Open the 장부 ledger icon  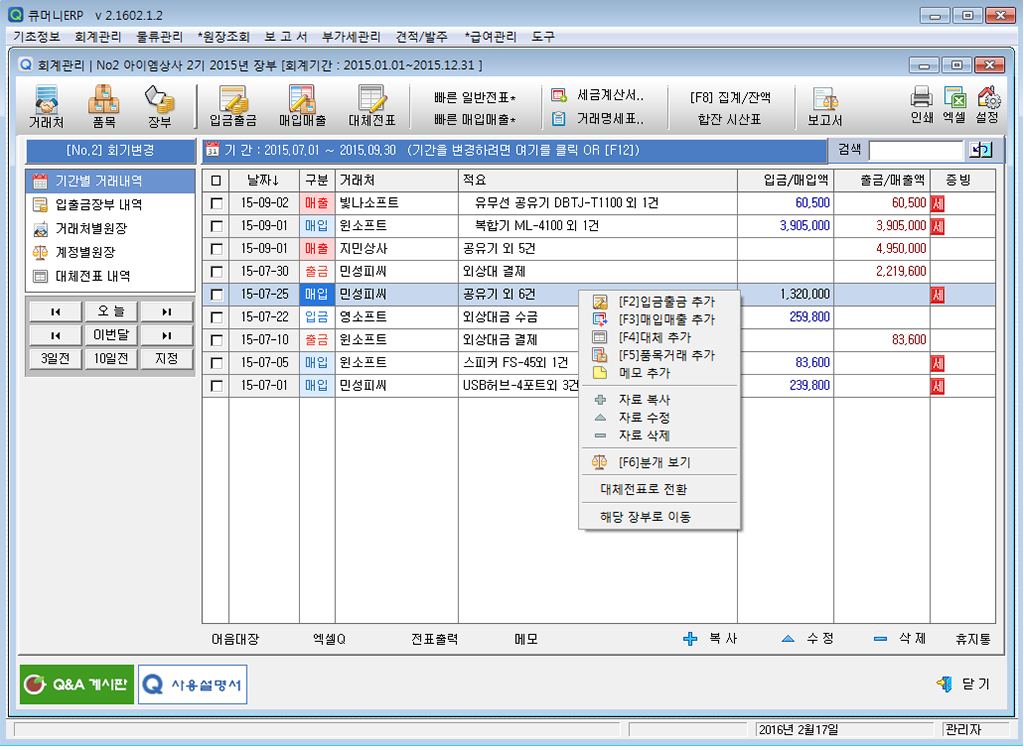point(159,106)
